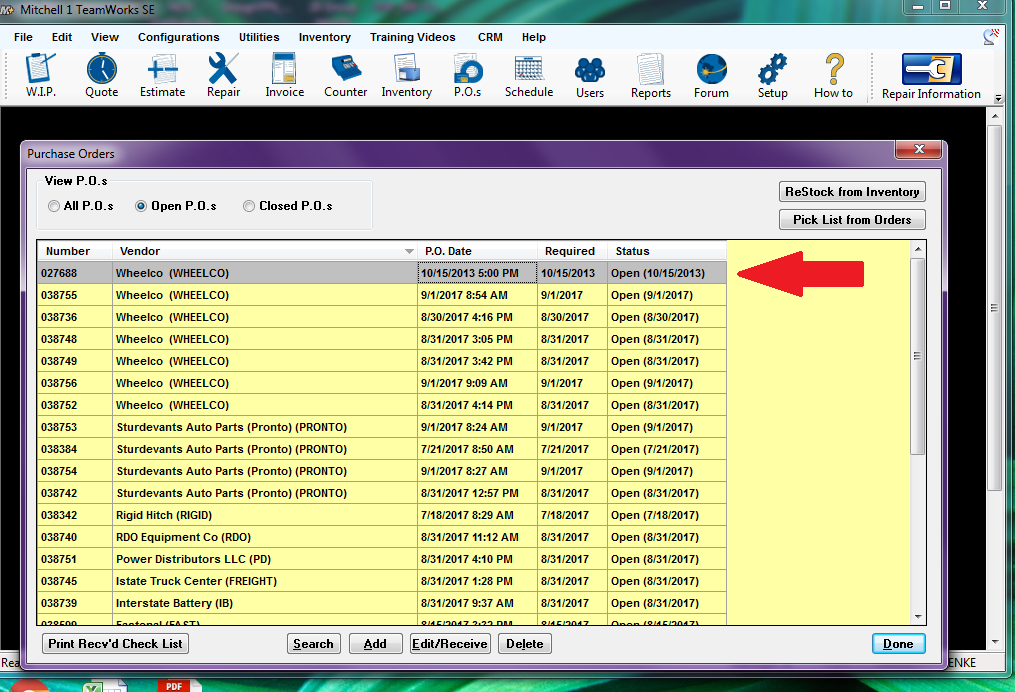Select the RDO Equipment Co (RDO) row
This screenshot has height=692, width=1015.
coord(382,537)
